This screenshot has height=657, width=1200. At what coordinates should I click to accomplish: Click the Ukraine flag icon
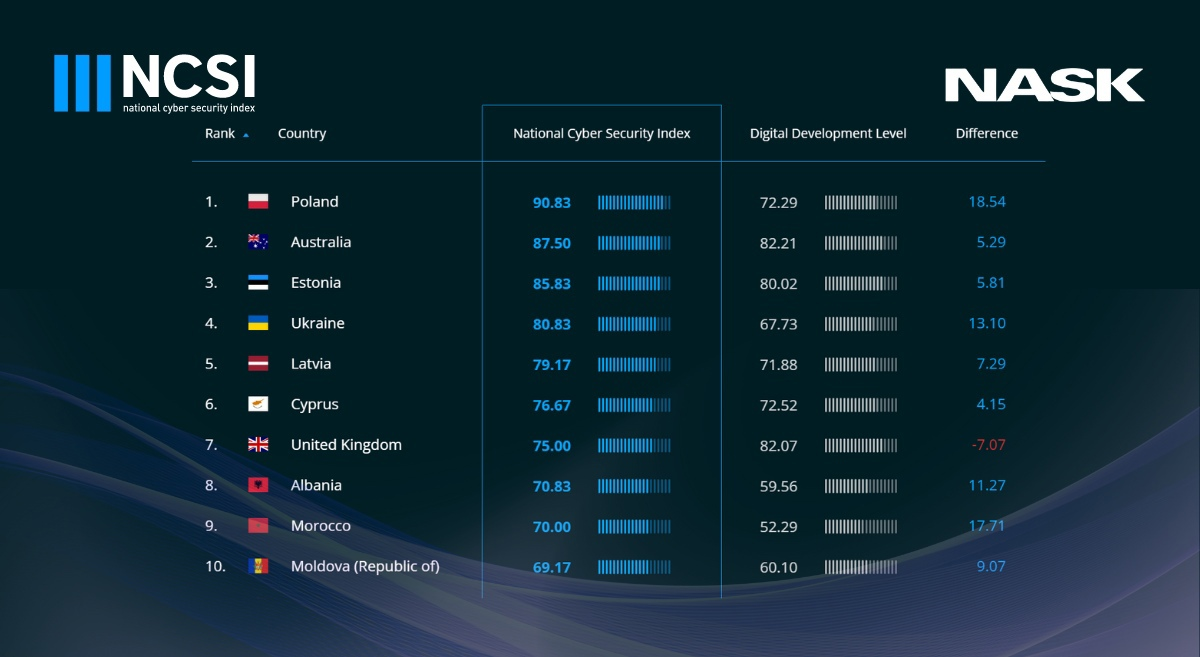click(258, 323)
